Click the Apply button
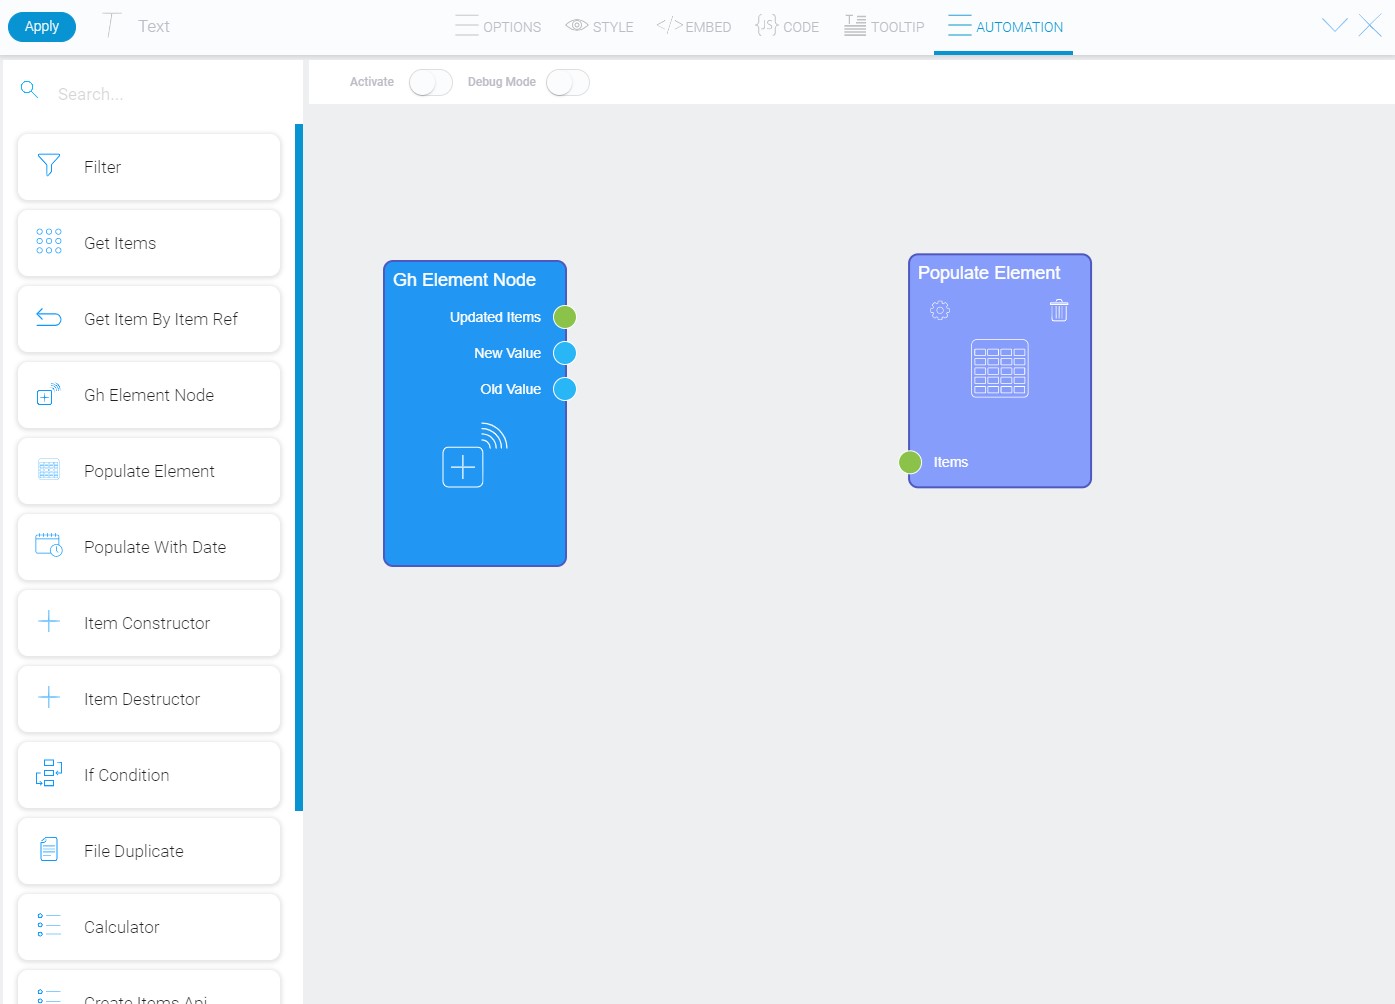The height and width of the screenshot is (1004, 1395). [x=41, y=26]
